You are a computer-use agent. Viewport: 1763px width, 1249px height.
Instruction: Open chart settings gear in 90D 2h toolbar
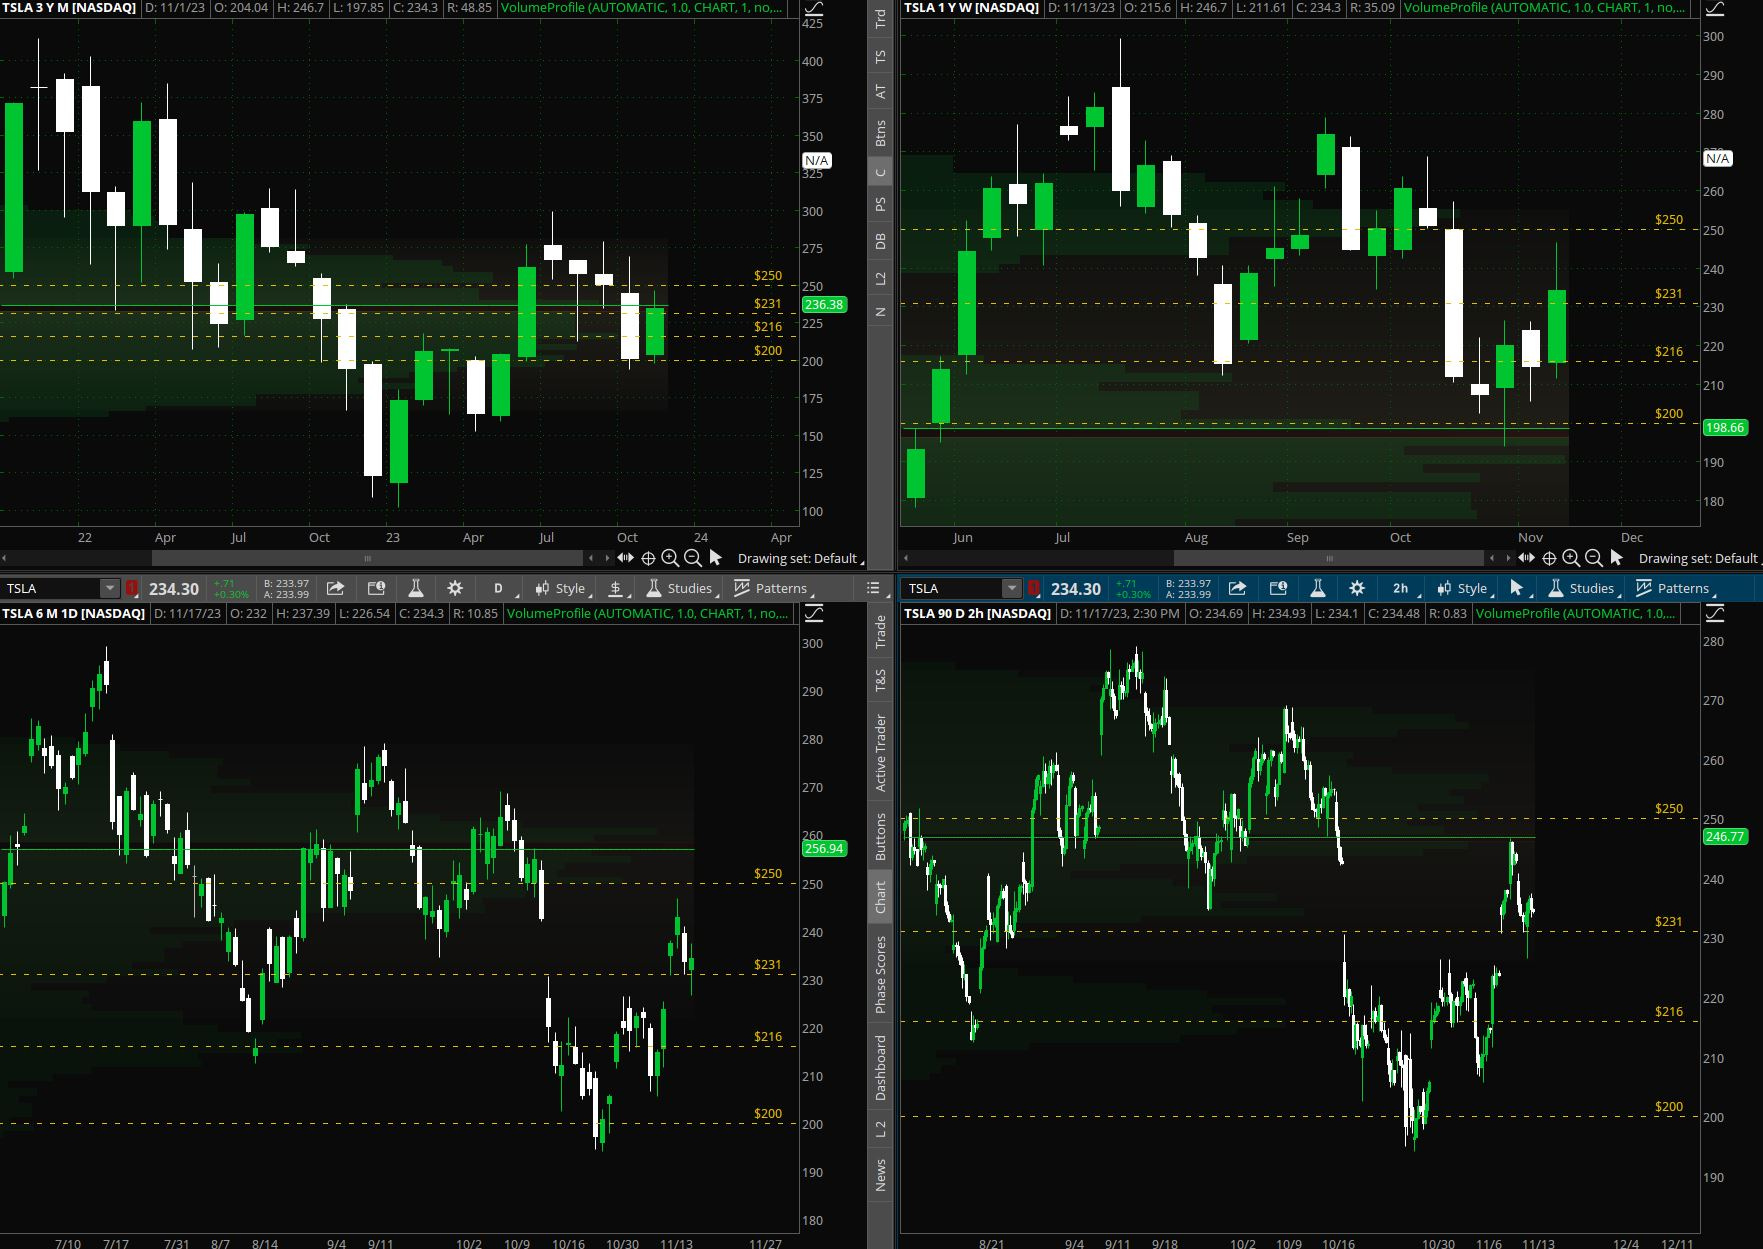1357,588
